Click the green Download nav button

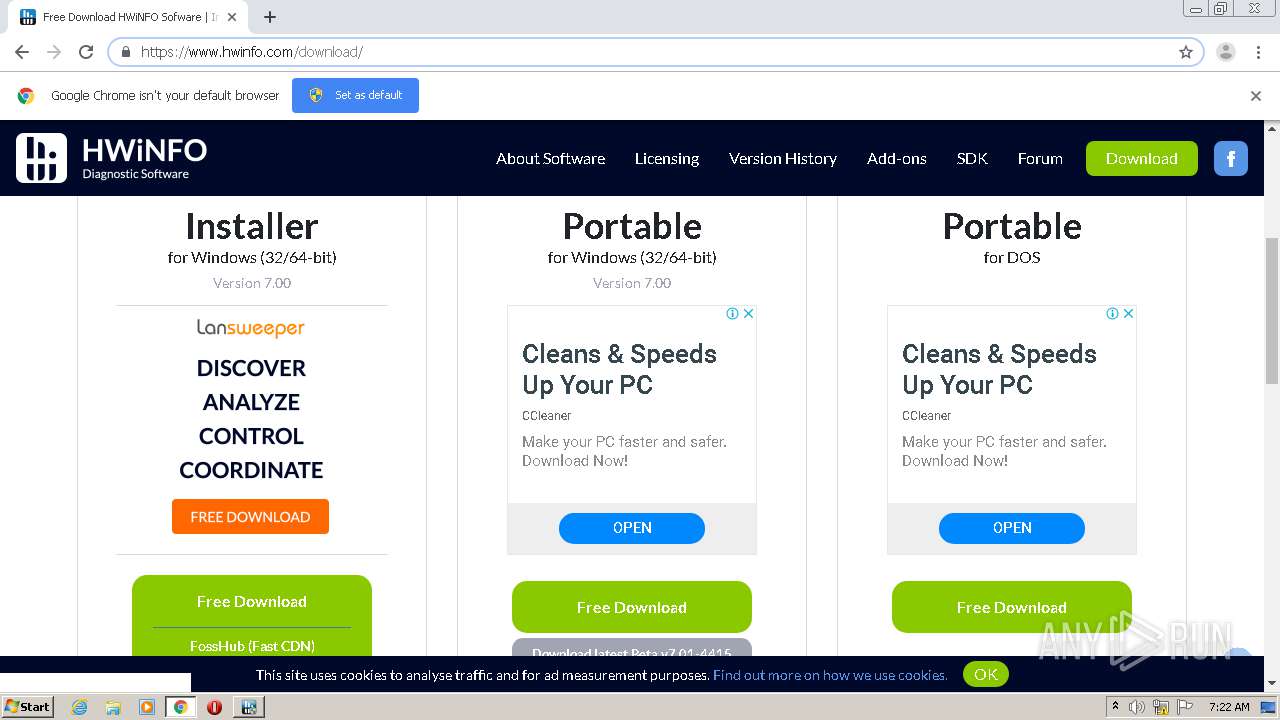[x=1141, y=158]
